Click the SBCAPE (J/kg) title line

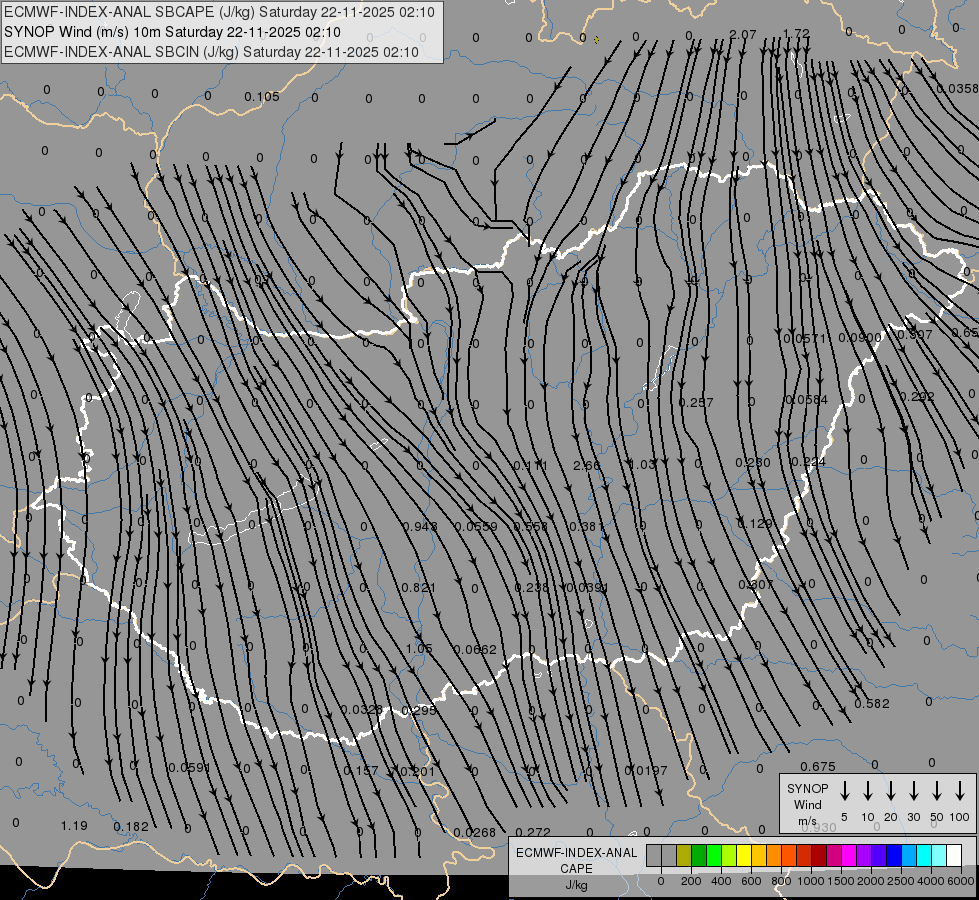[219, 13]
